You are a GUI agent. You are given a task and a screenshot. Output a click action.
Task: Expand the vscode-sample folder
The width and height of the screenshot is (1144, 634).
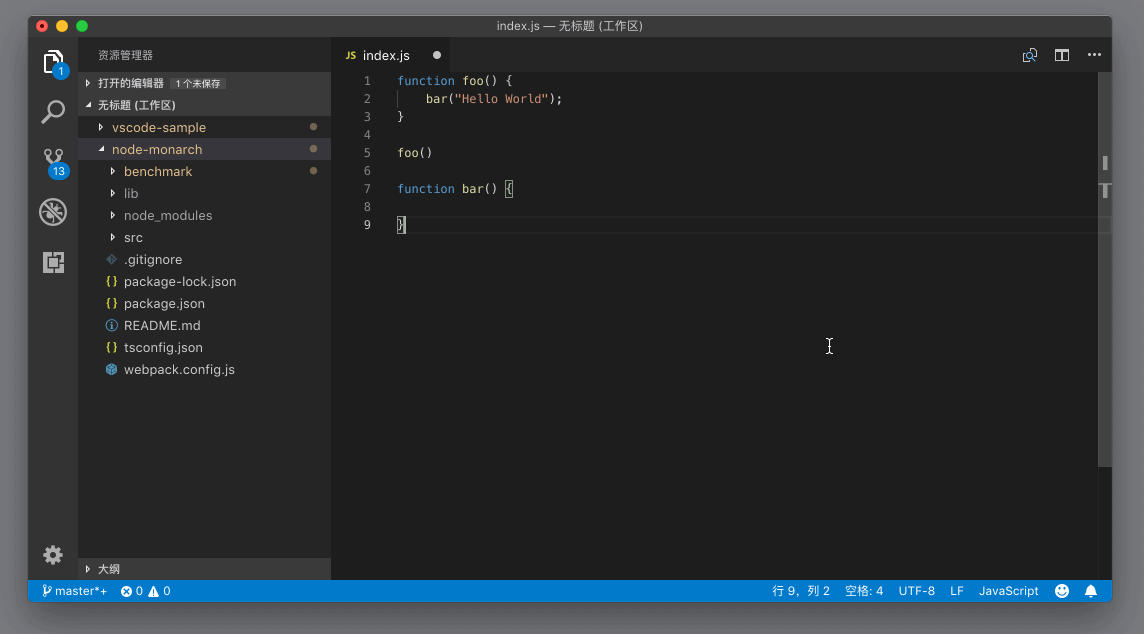(158, 127)
